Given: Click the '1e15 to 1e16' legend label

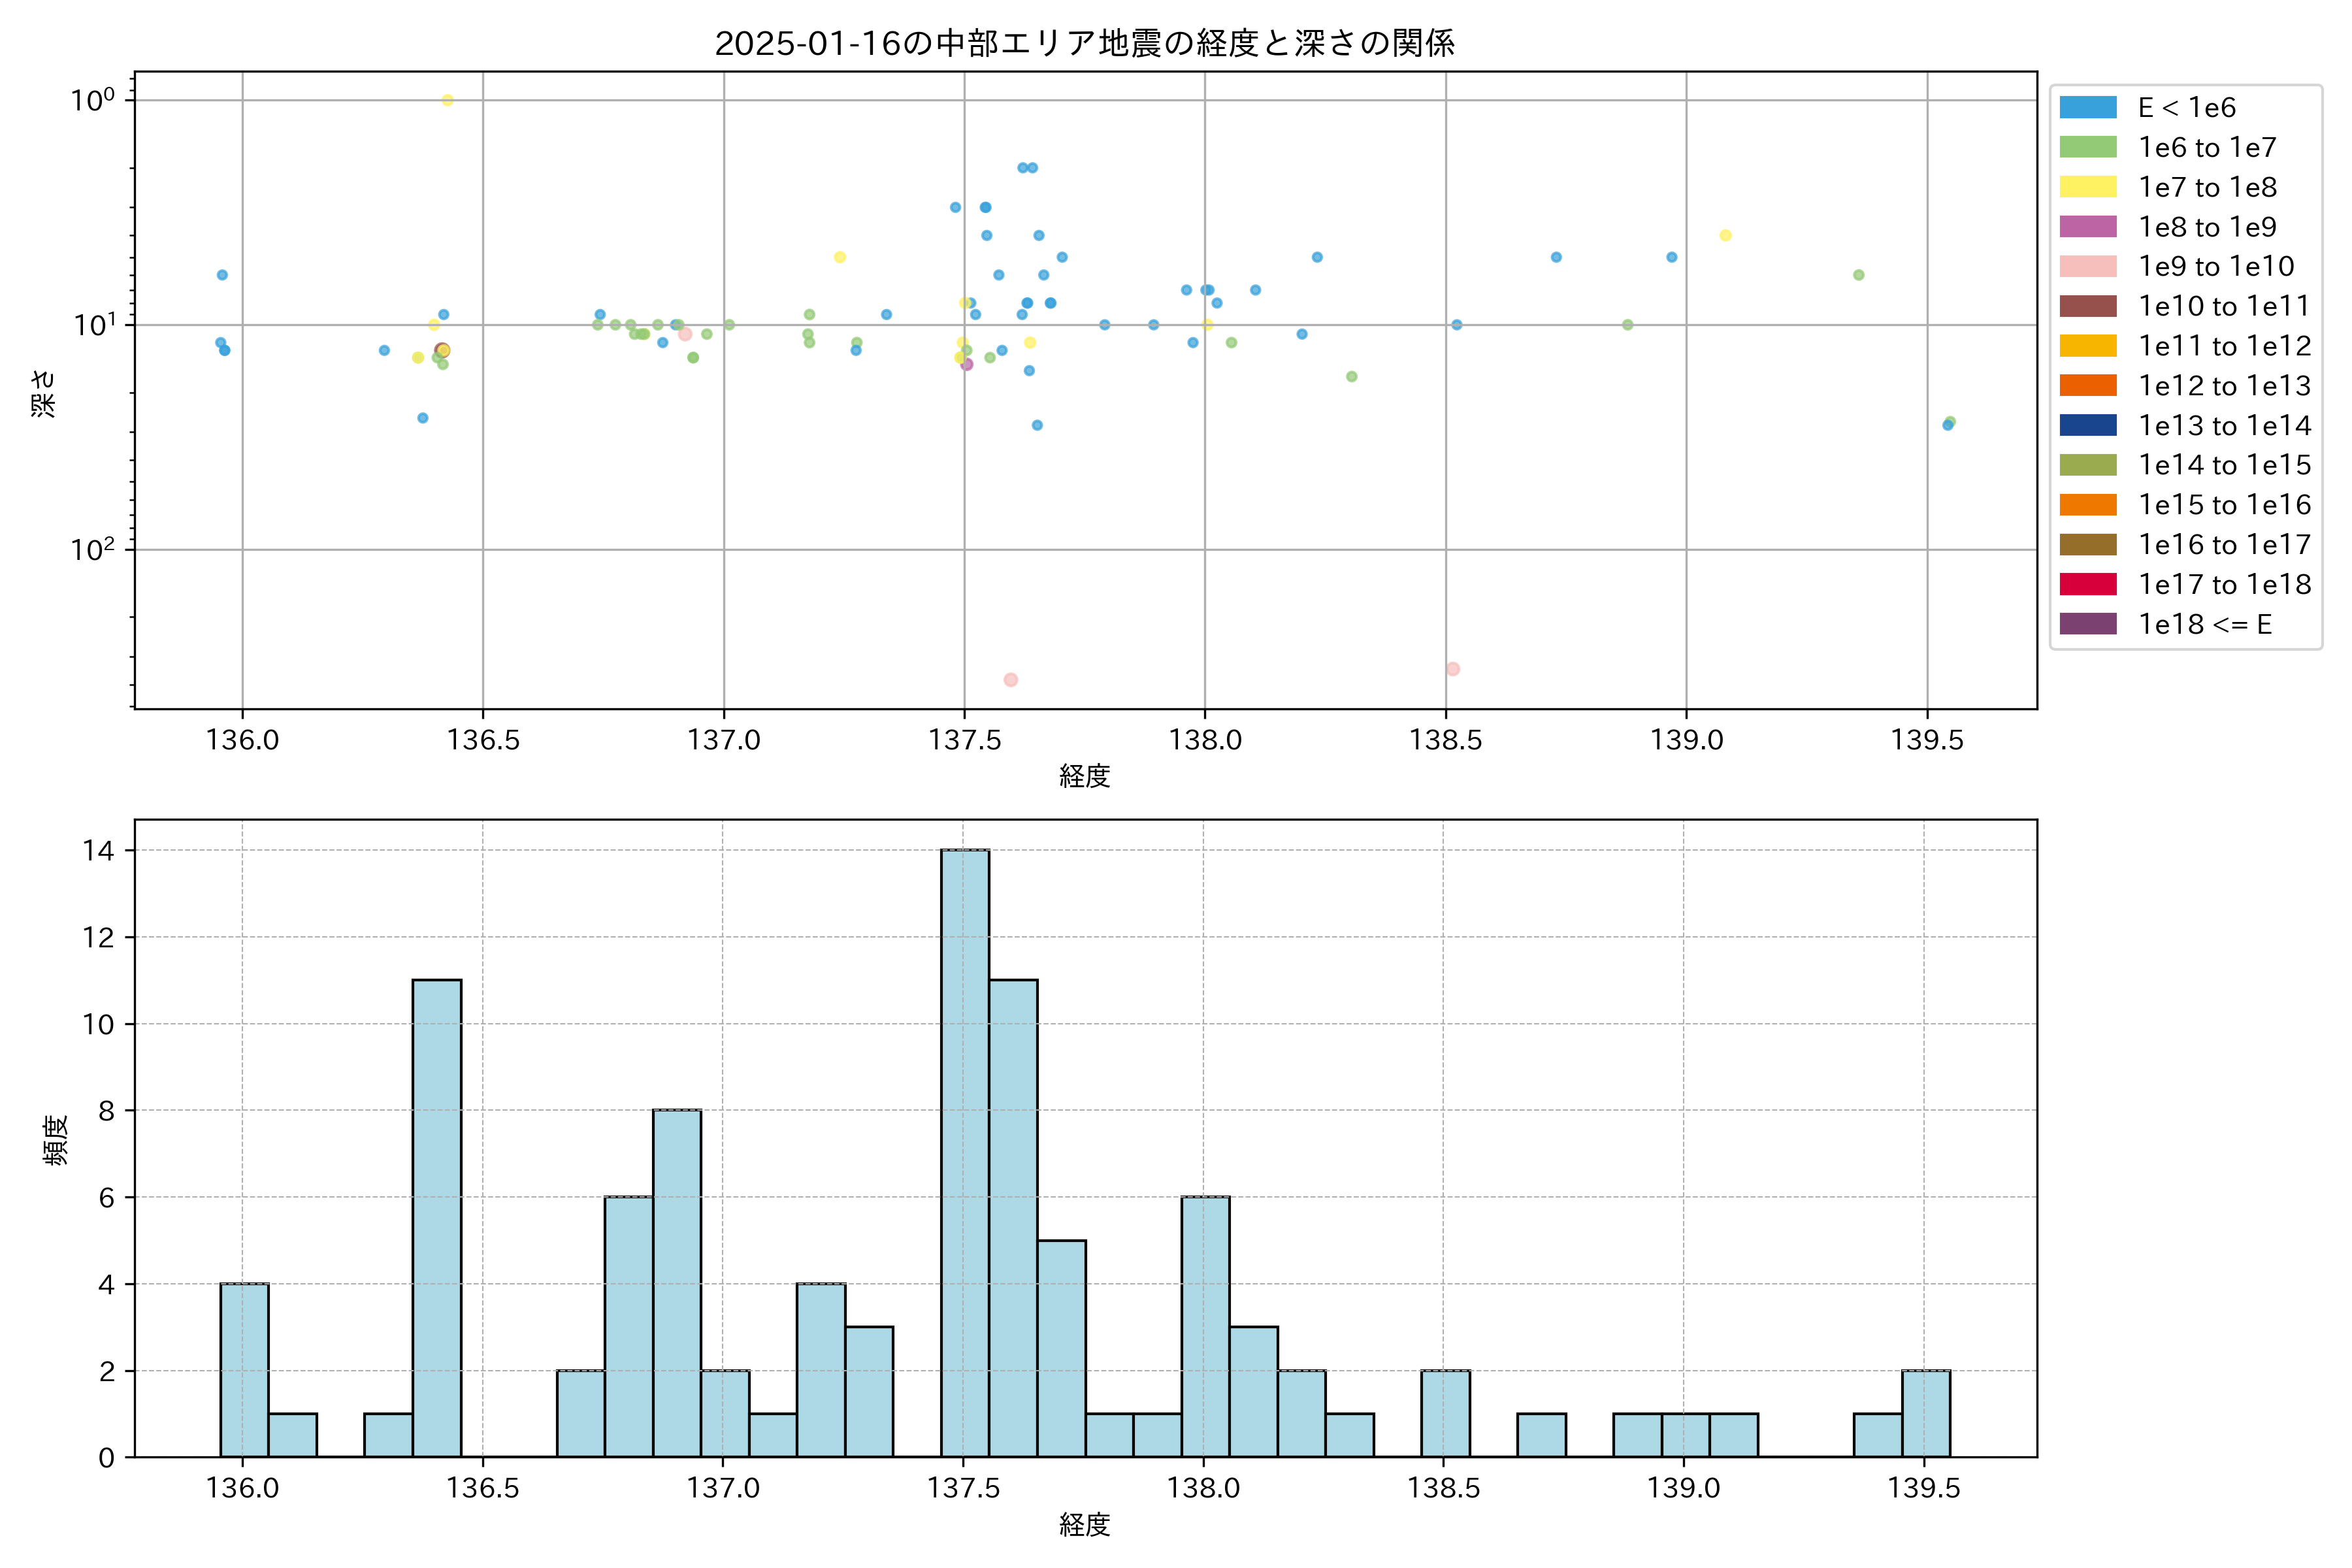Looking at the screenshot, I should (2224, 505).
